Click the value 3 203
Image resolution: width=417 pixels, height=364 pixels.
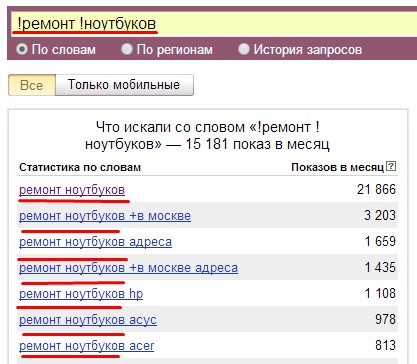click(x=380, y=215)
